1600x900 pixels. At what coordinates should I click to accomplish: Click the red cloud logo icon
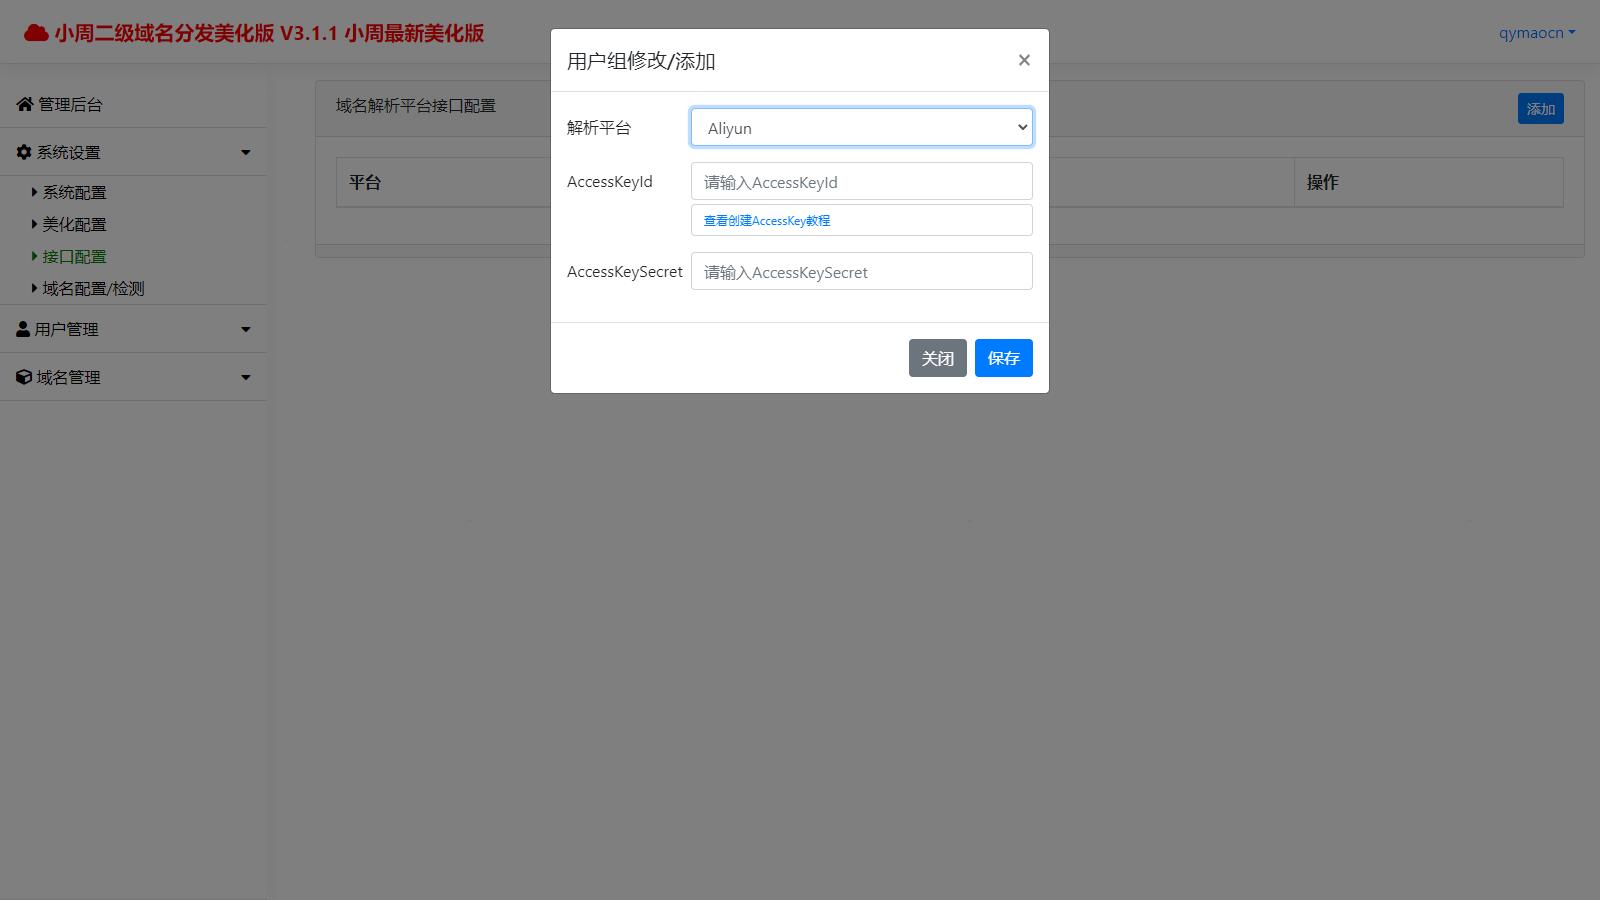[x=36, y=33]
